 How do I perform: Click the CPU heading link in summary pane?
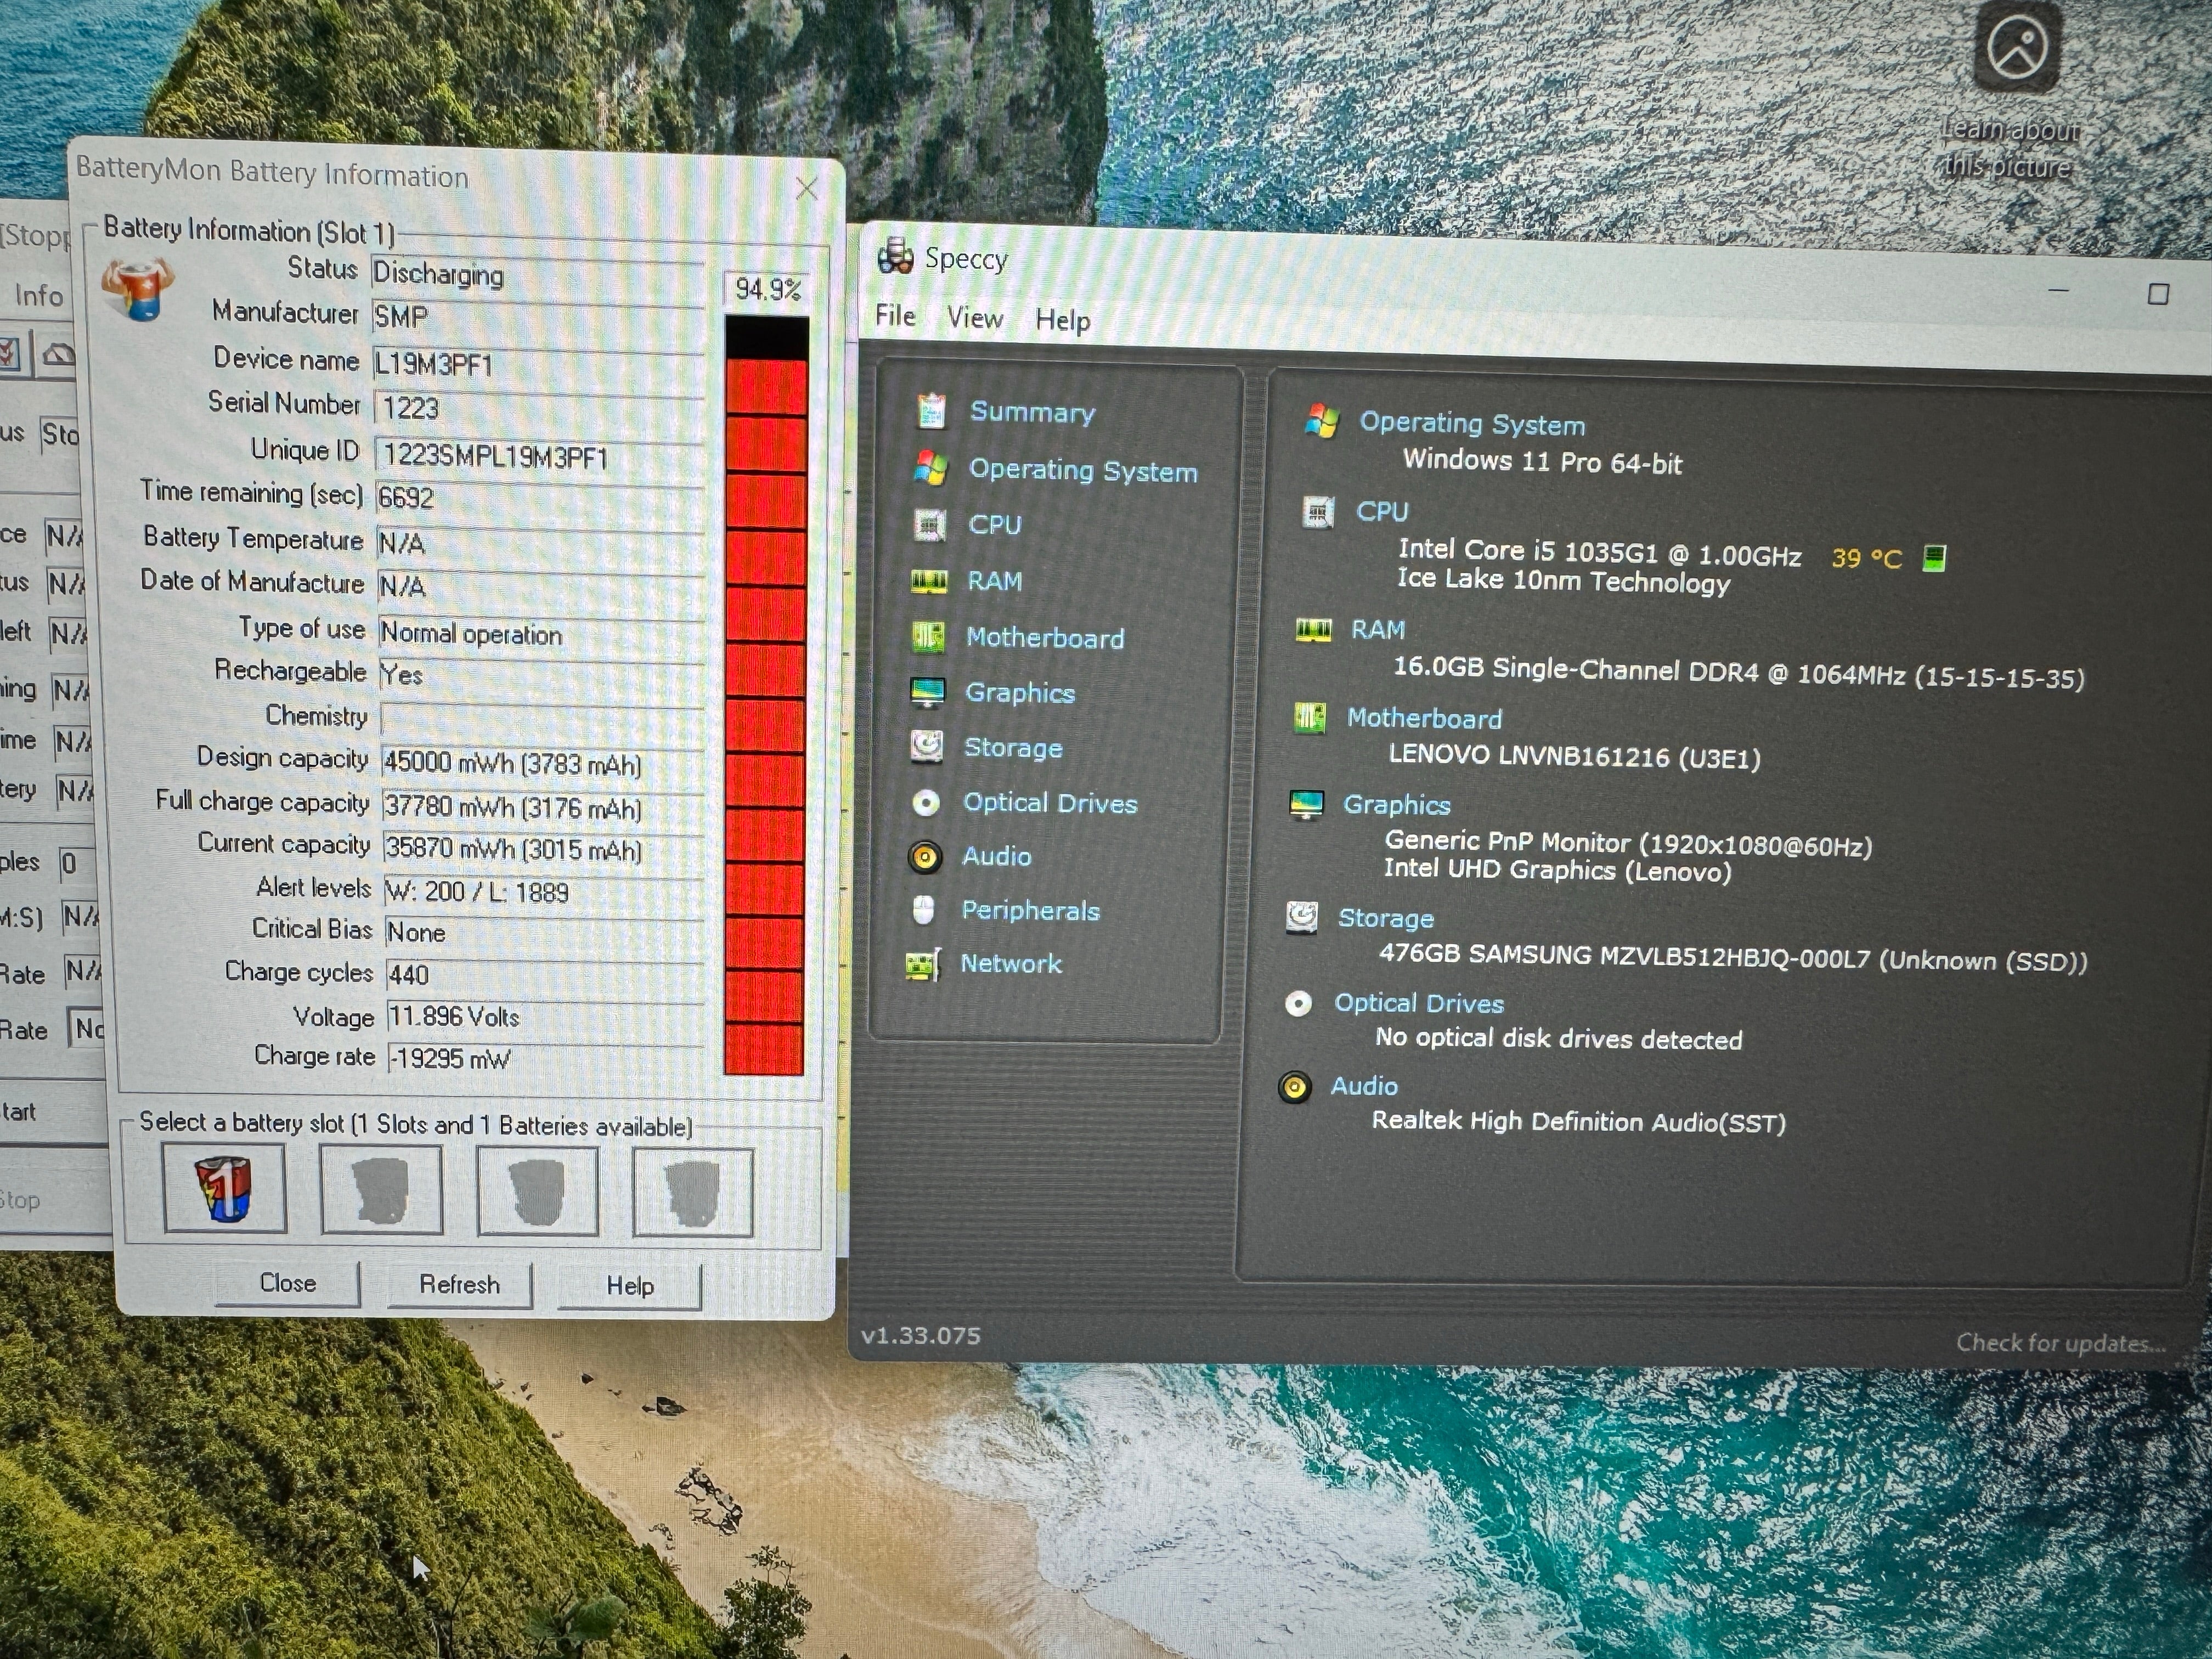click(x=1382, y=511)
